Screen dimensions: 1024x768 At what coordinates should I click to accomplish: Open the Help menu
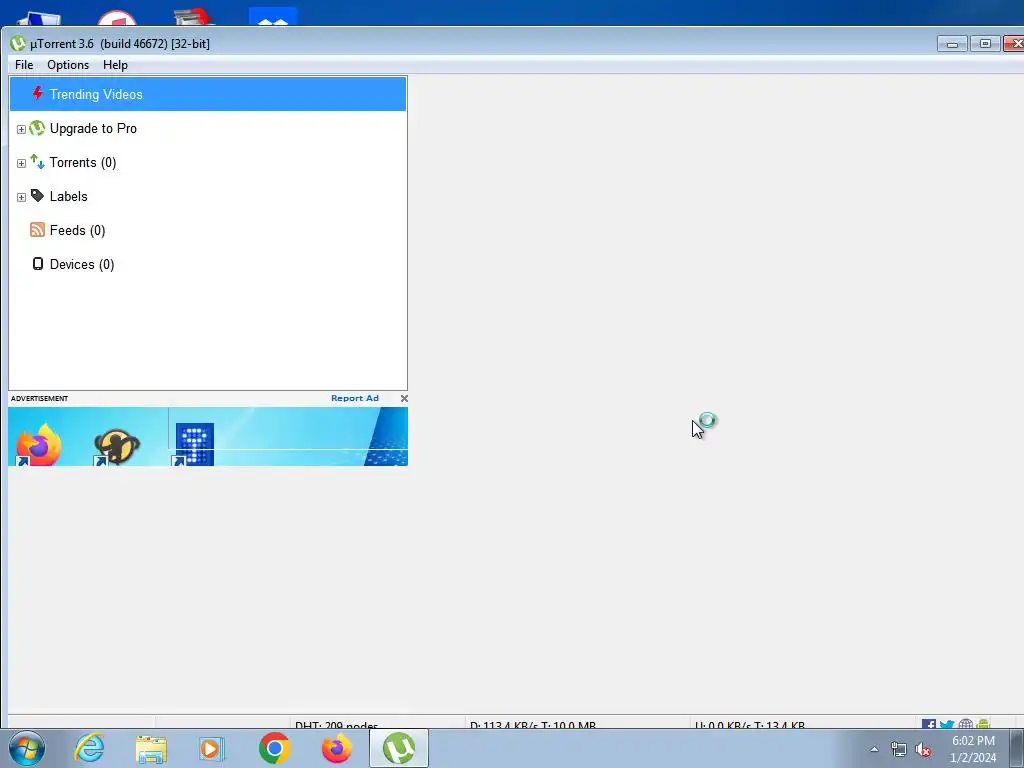115,65
